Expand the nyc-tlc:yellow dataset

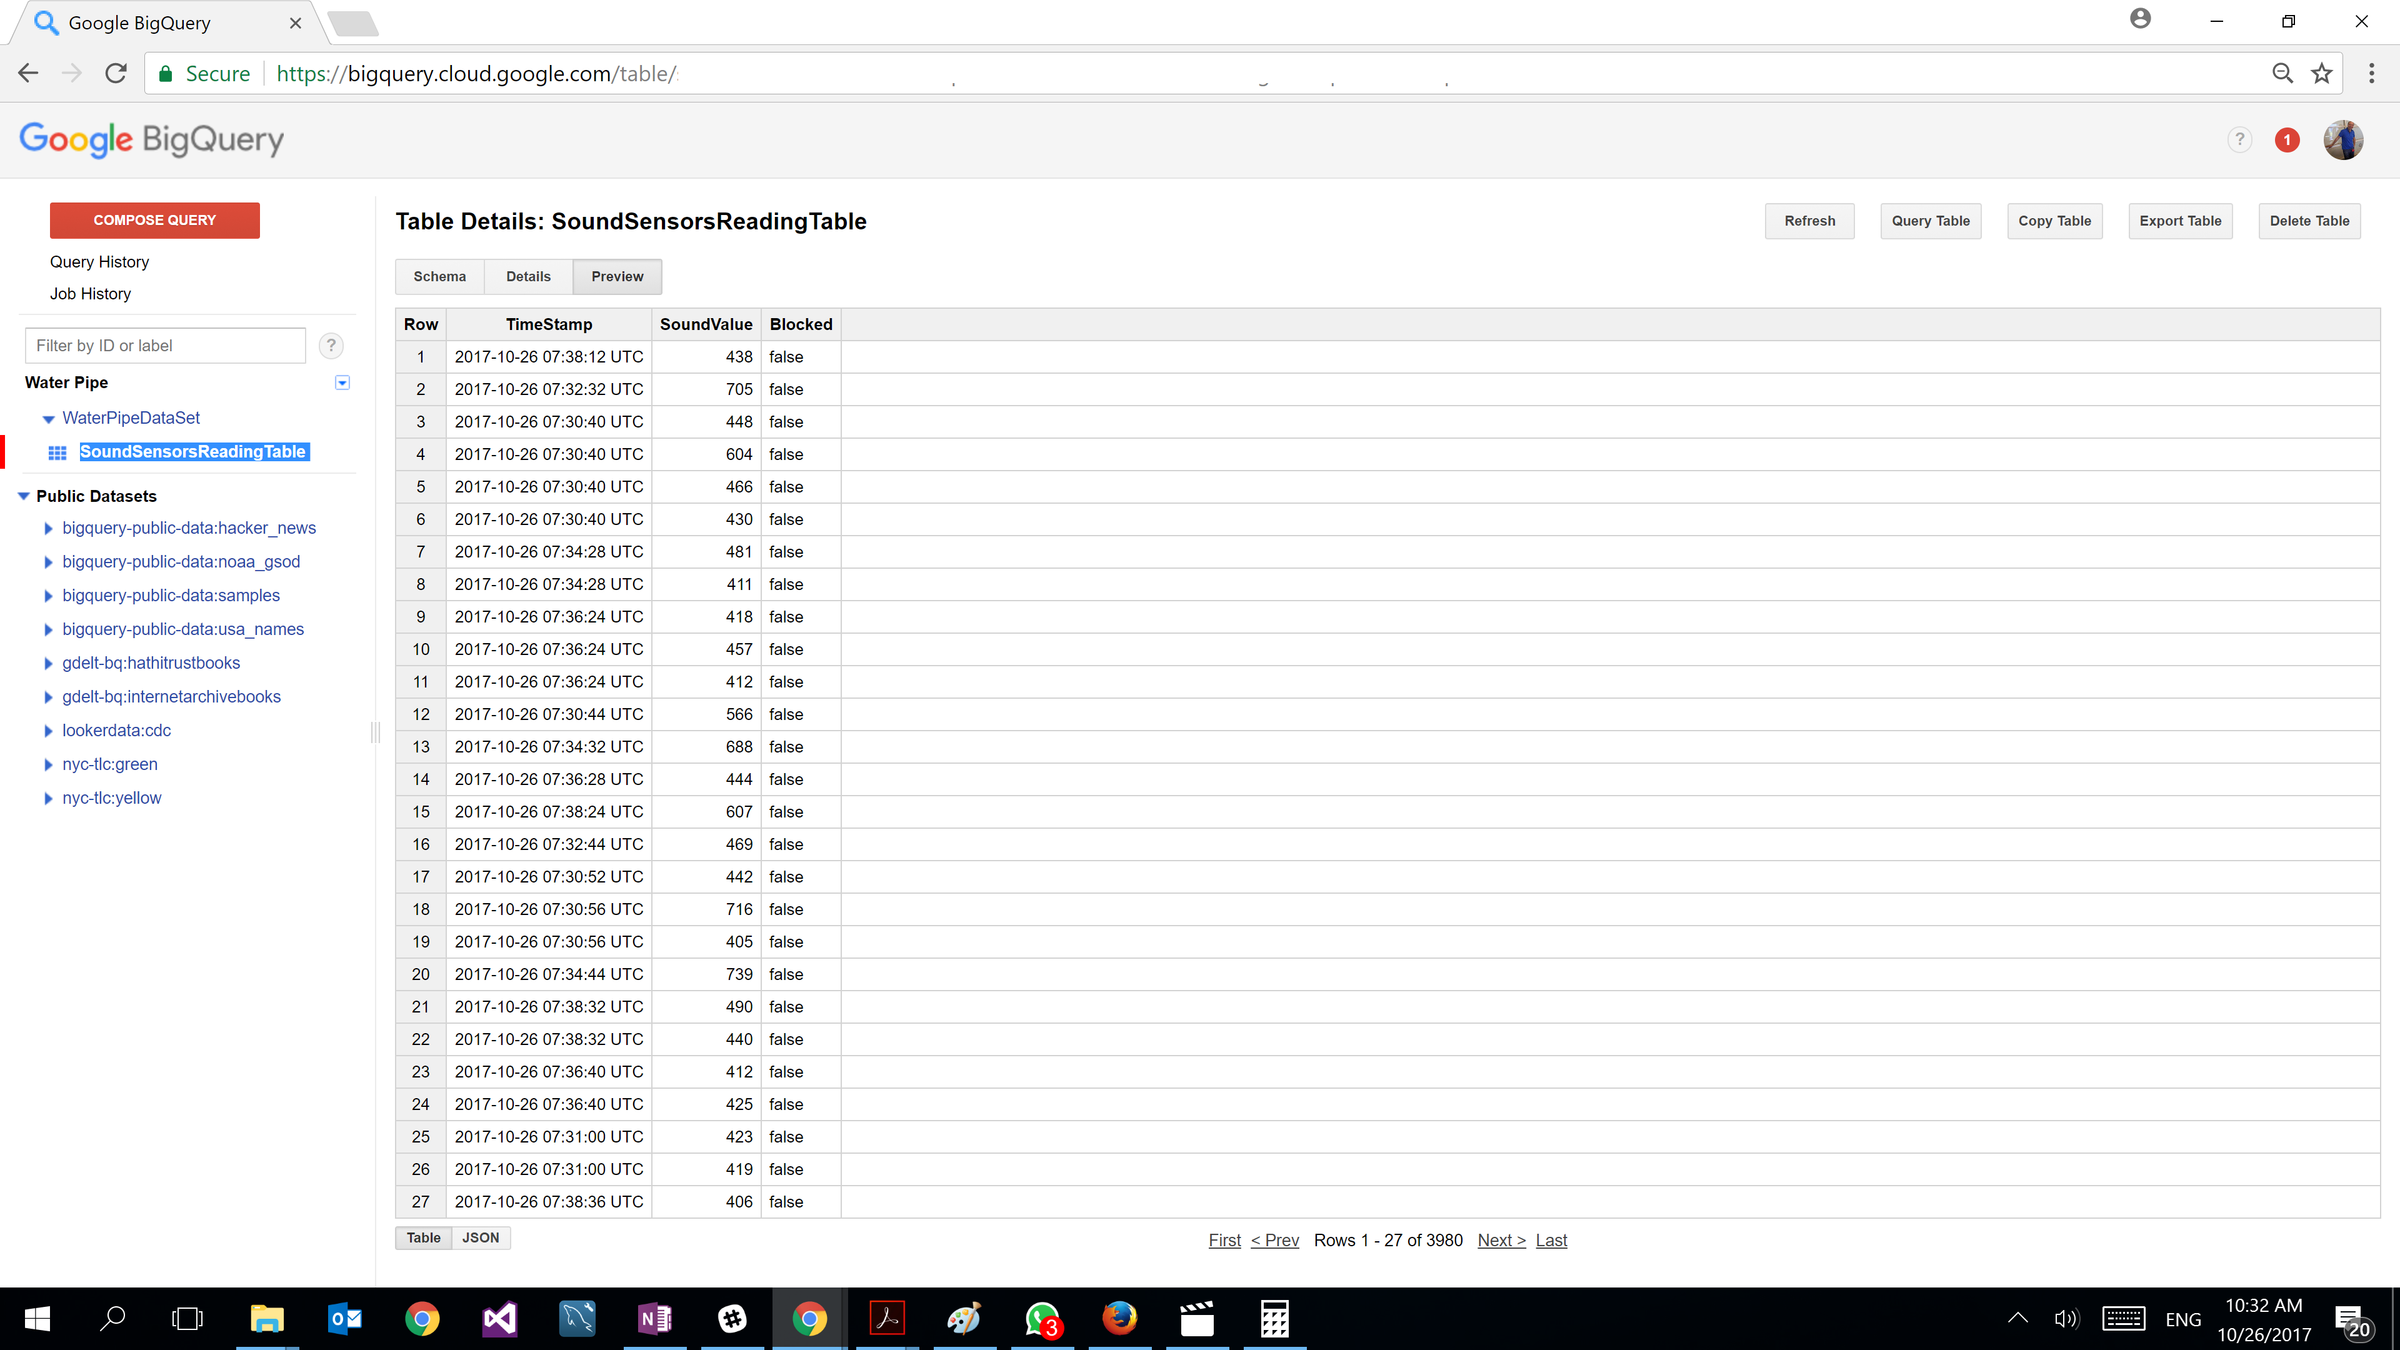click(48, 798)
